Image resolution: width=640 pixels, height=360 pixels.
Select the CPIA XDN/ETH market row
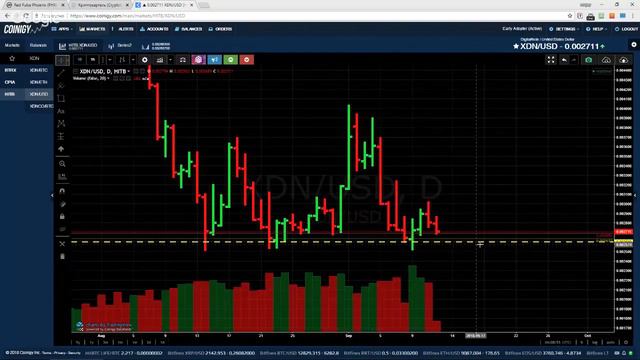pos(27,82)
